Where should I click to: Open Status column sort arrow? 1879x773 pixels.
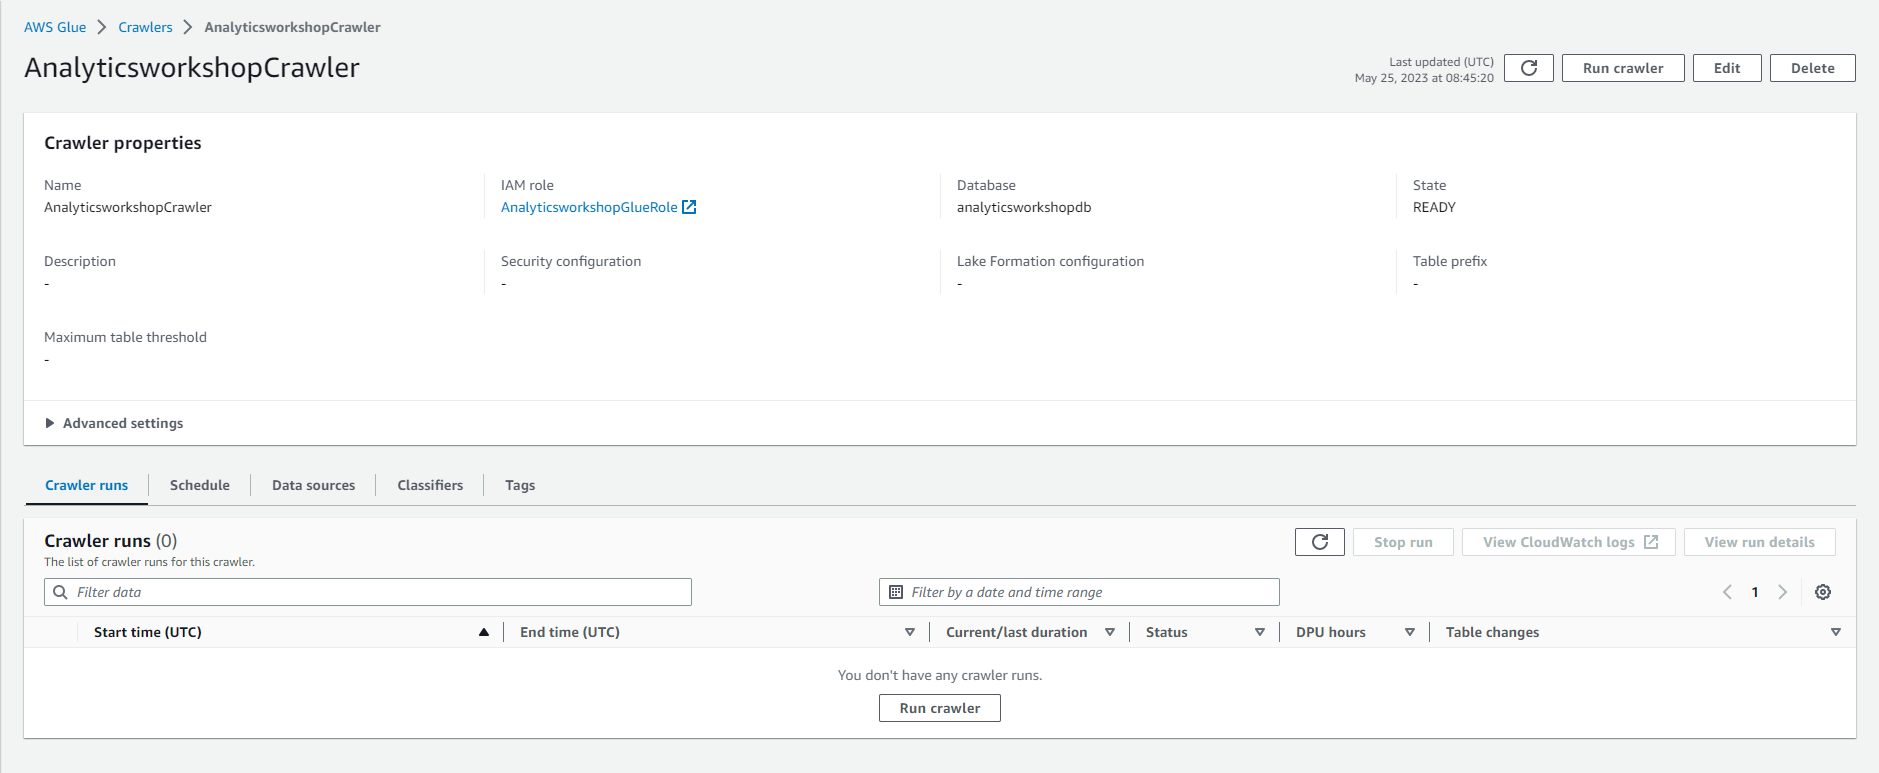(1260, 632)
